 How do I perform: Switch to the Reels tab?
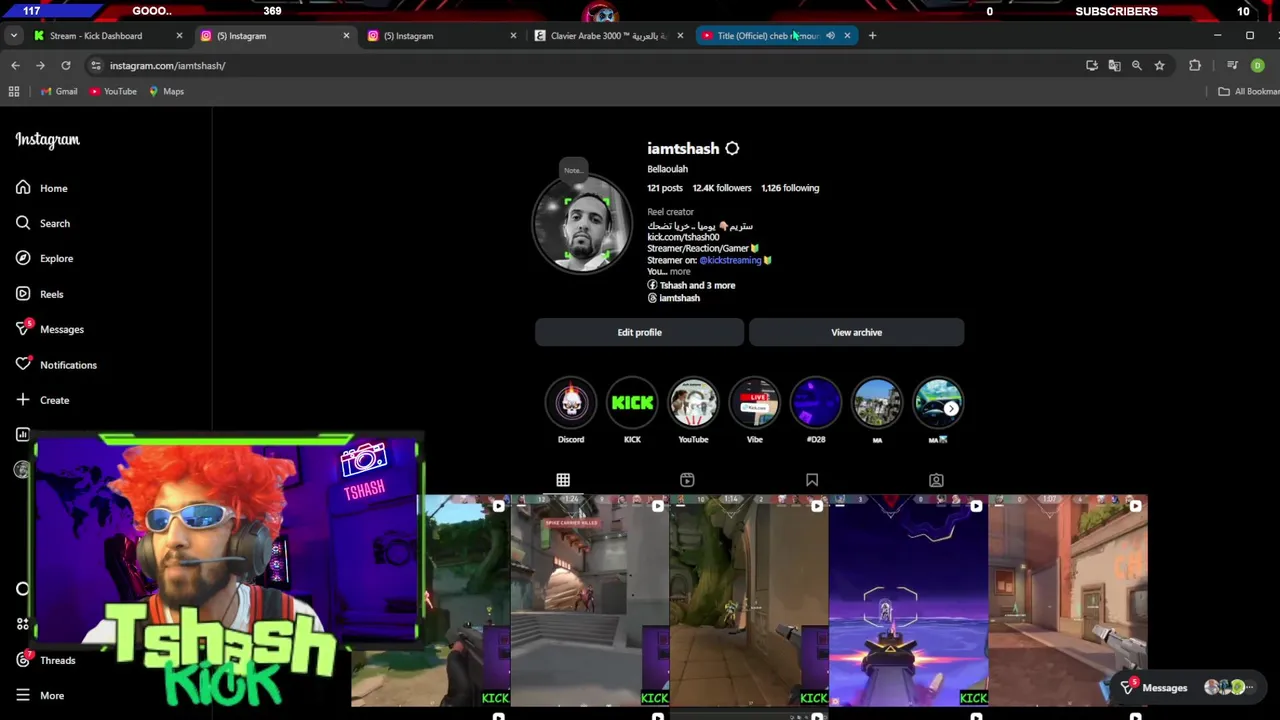tap(687, 480)
